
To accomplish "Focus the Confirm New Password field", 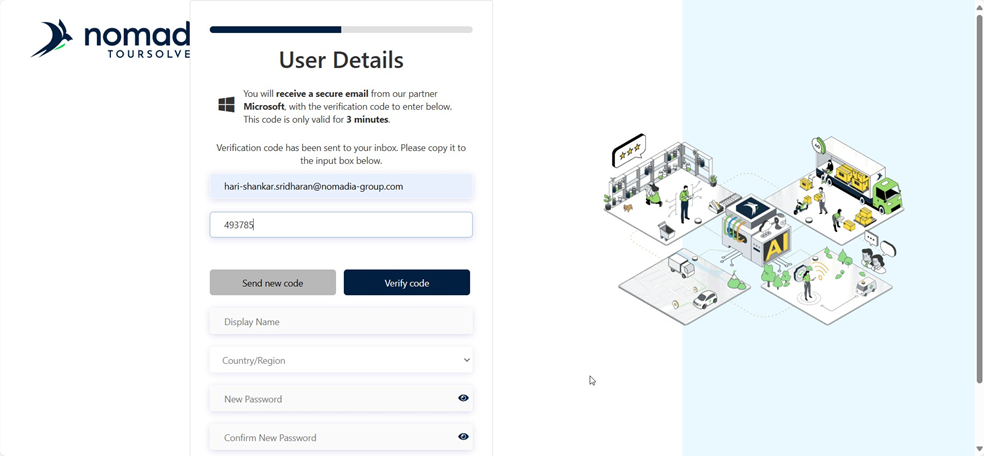I will point(330,438).
